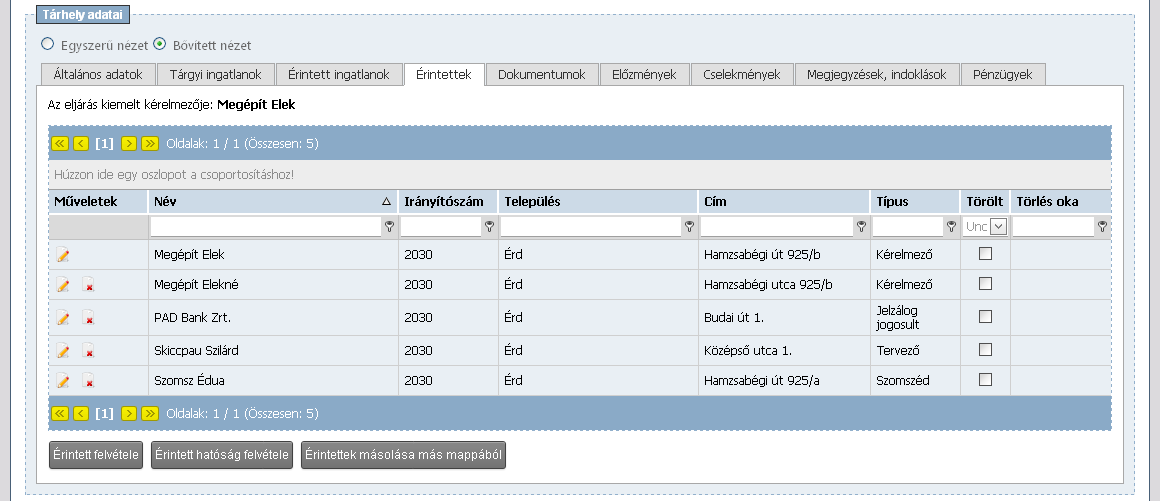
Task: Go to last page in top pager
Action: click(x=150, y=144)
